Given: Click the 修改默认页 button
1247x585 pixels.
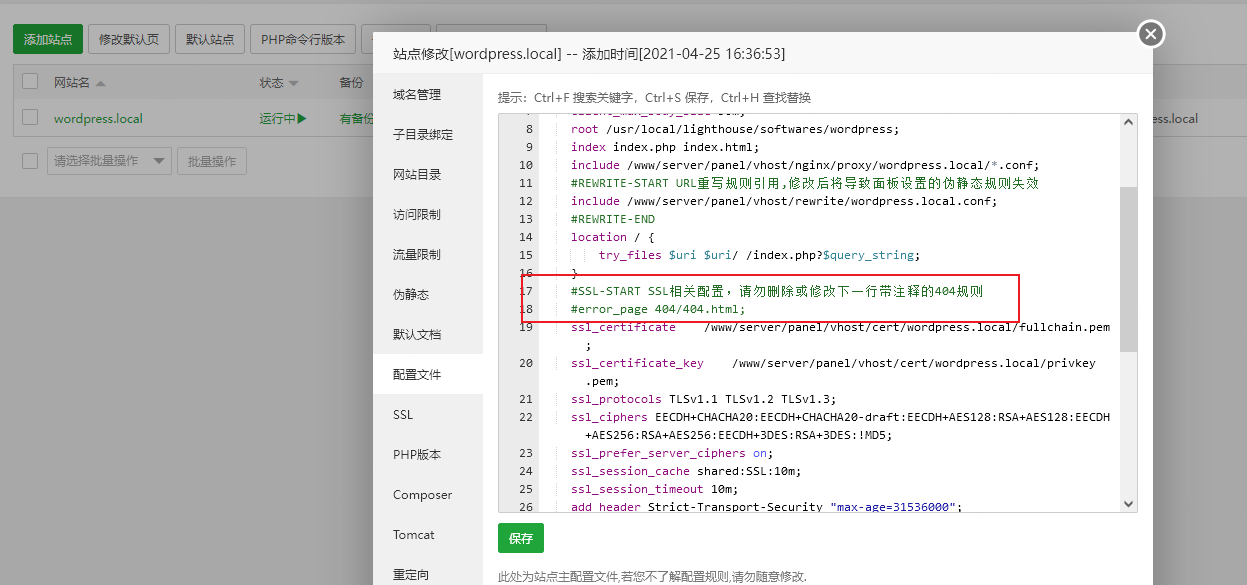Looking at the screenshot, I should point(129,39).
